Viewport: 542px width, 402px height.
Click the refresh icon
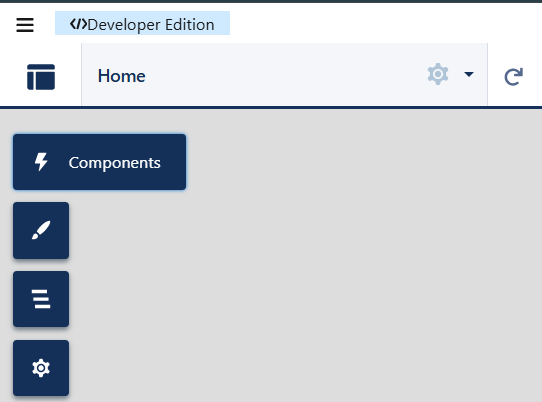pyautogui.click(x=514, y=77)
